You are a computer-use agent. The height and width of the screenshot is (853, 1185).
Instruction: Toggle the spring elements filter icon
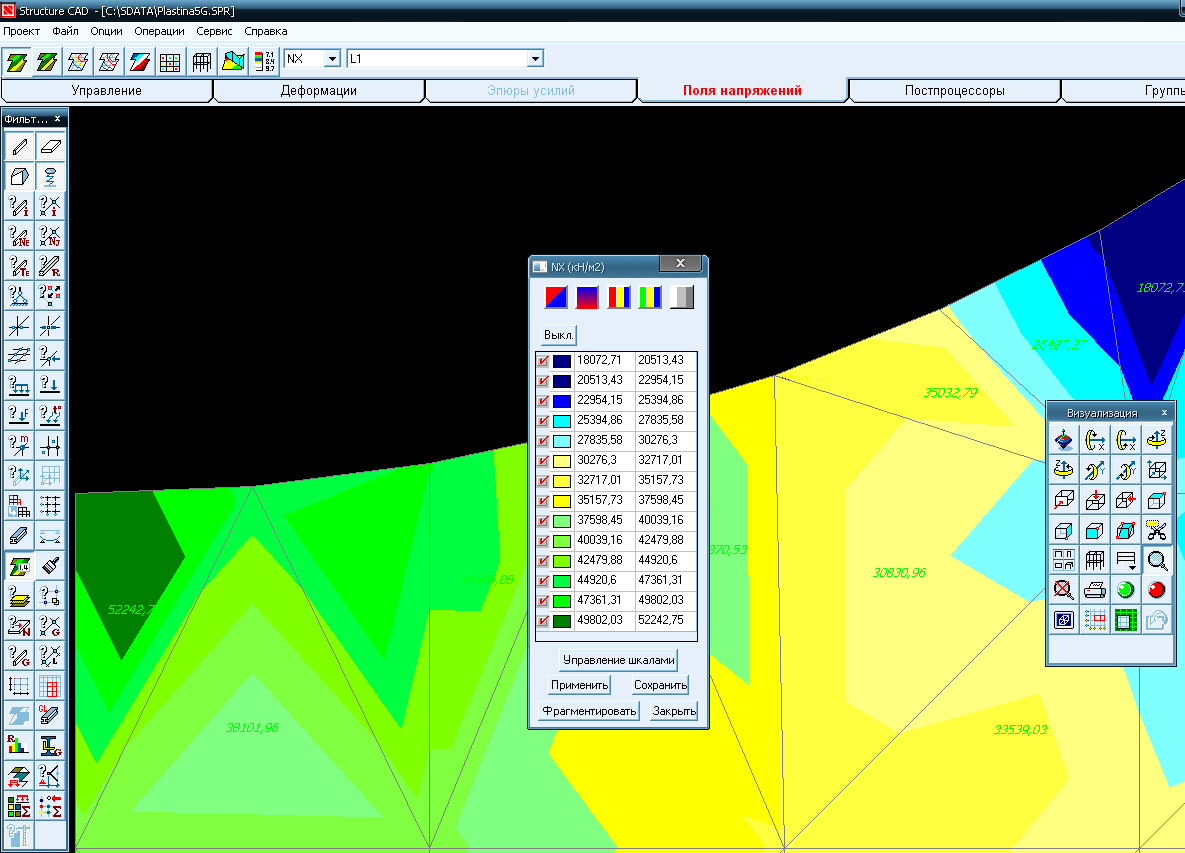coord(50,176)
